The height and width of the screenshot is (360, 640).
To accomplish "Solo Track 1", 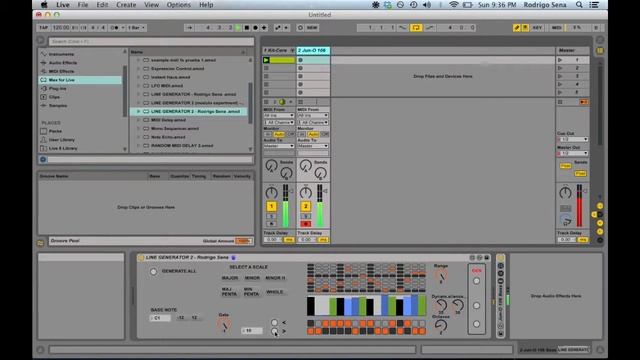I will point(271,216).
